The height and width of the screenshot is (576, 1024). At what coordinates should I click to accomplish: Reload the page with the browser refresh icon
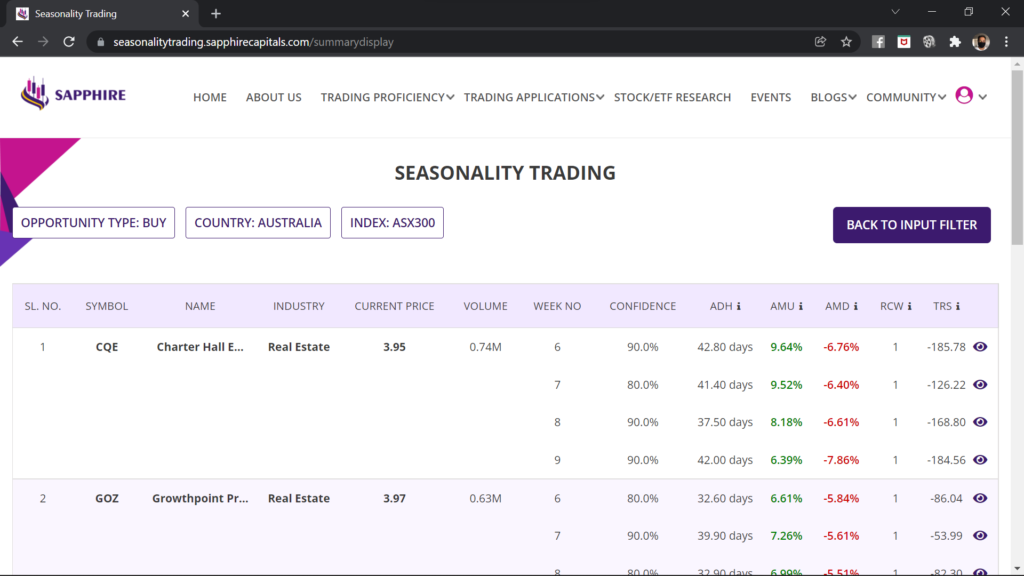coord(69,42)
